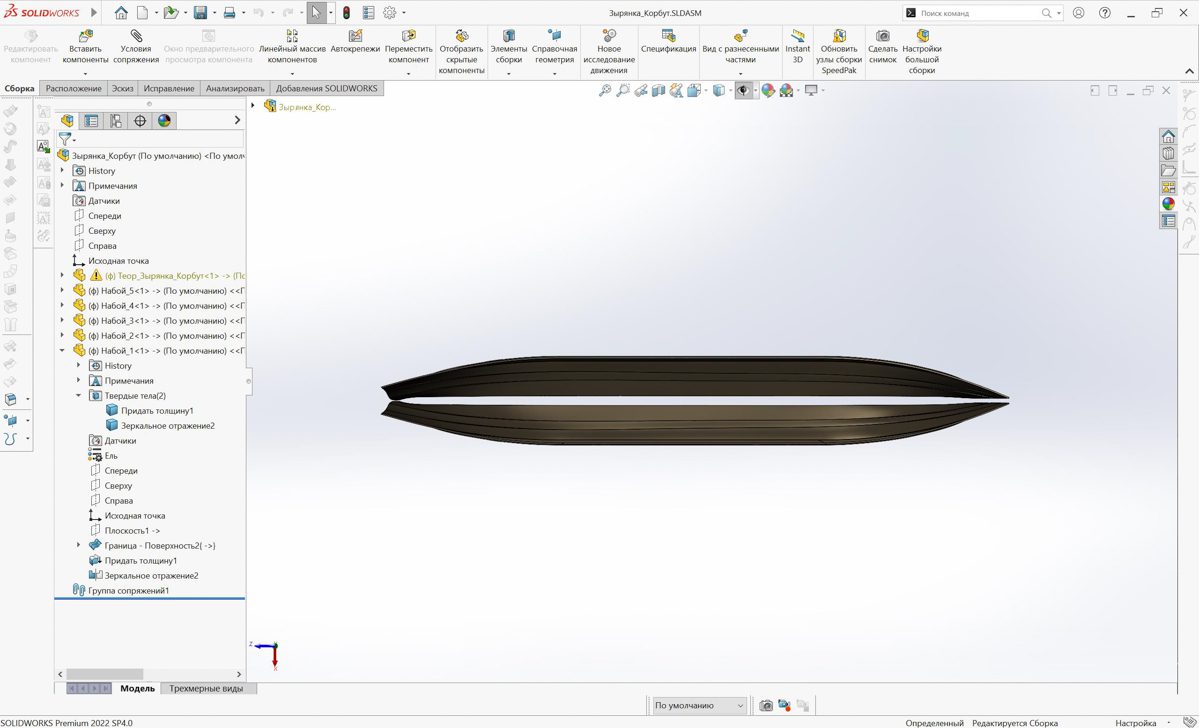Click the Rebuild traffic light icon
1199x728 pixels.
pos(346,13)
